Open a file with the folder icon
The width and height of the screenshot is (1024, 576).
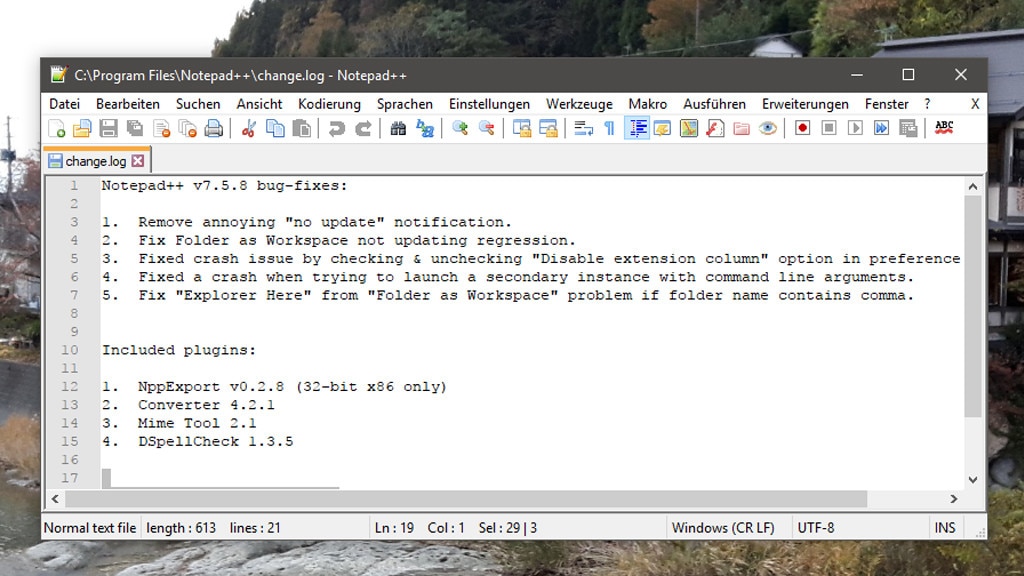point(82,128)
